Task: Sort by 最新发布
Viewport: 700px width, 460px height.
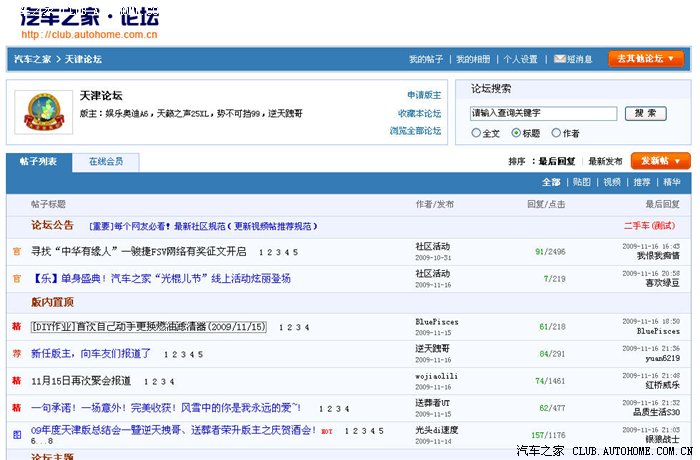Action: click(x=605, y=161)
